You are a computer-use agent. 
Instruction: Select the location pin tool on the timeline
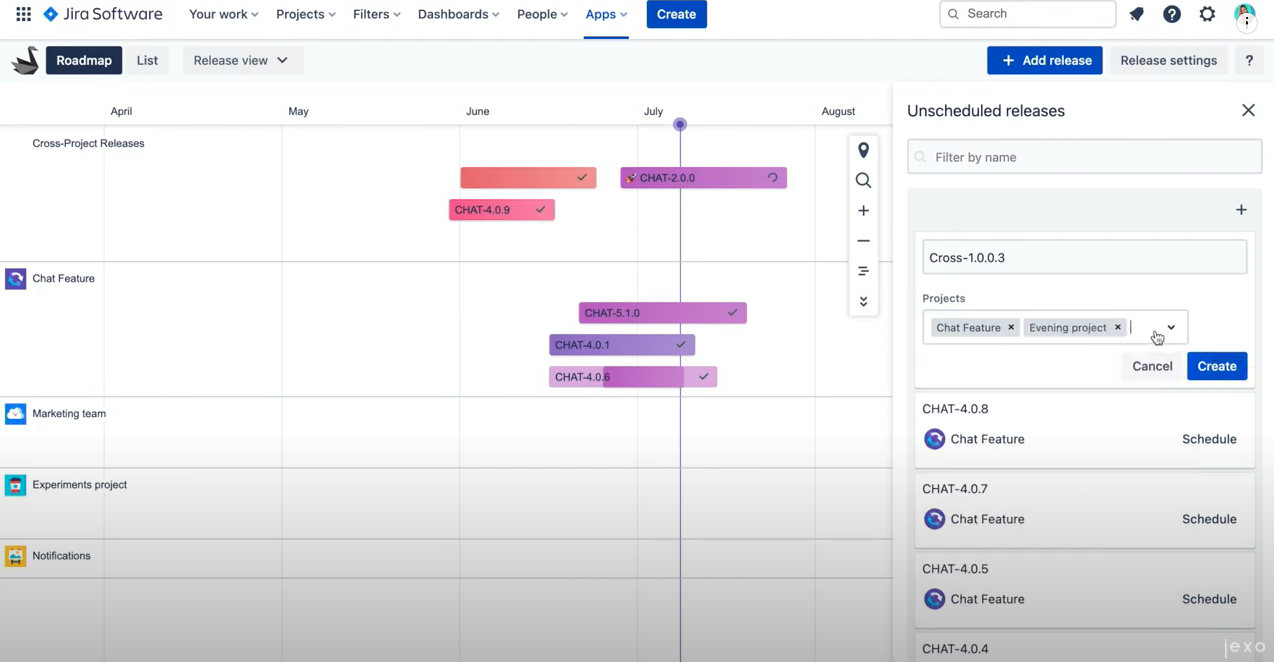863,150
